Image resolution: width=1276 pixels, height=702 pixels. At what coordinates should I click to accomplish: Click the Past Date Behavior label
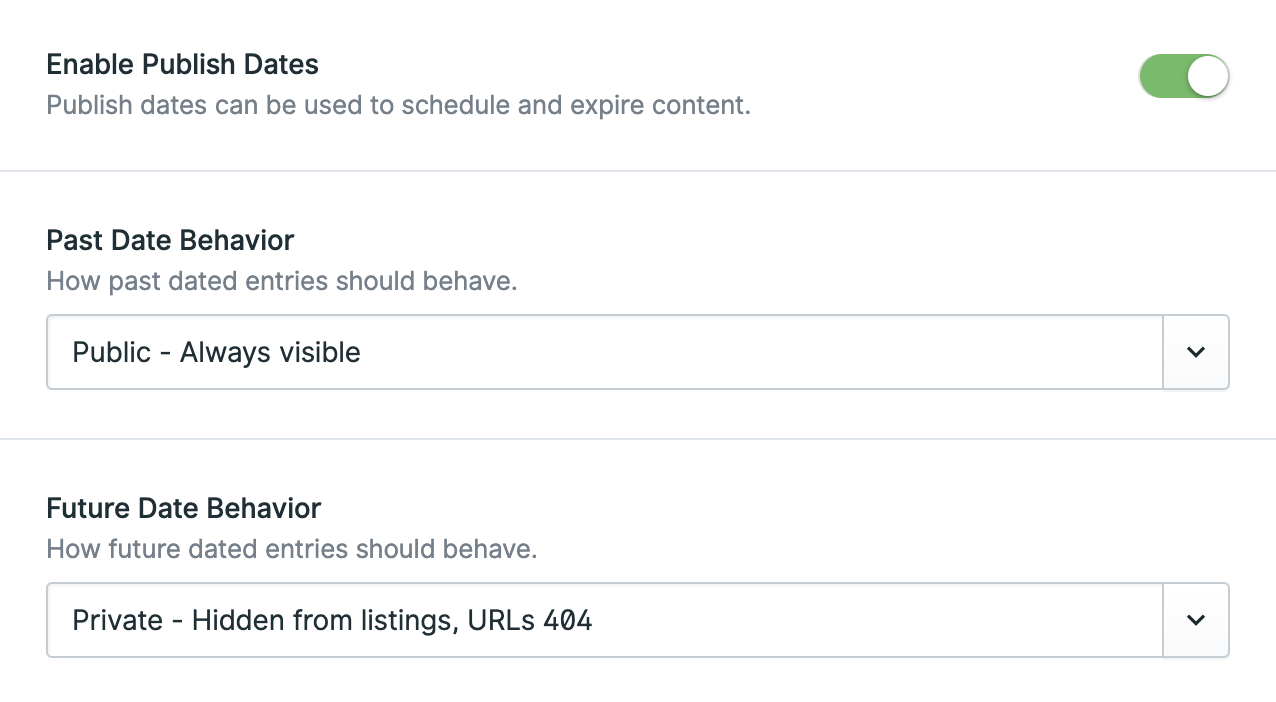[170, 240]
